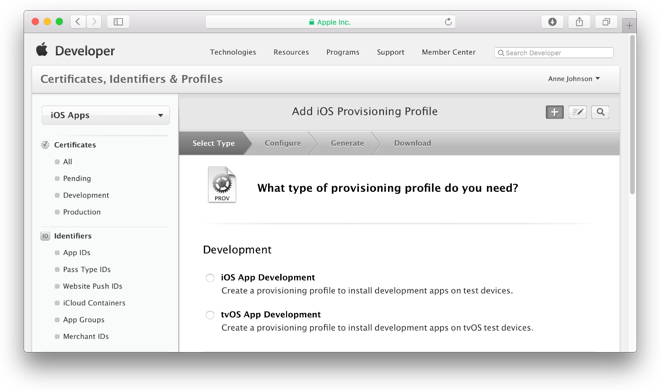Show Pending certificates
Viewport: 661px width, 391px height.
77,179
